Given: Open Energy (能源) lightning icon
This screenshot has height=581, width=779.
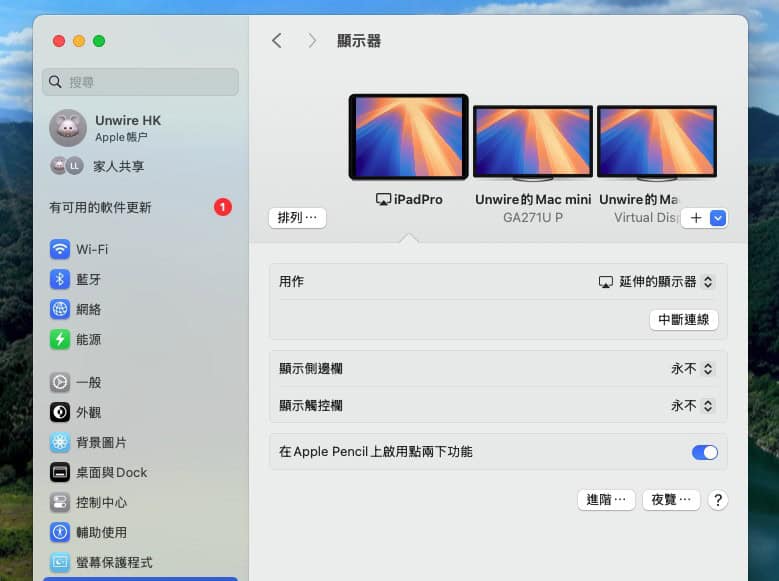Looking at the screenshot, I should click(x=60, y=339).
